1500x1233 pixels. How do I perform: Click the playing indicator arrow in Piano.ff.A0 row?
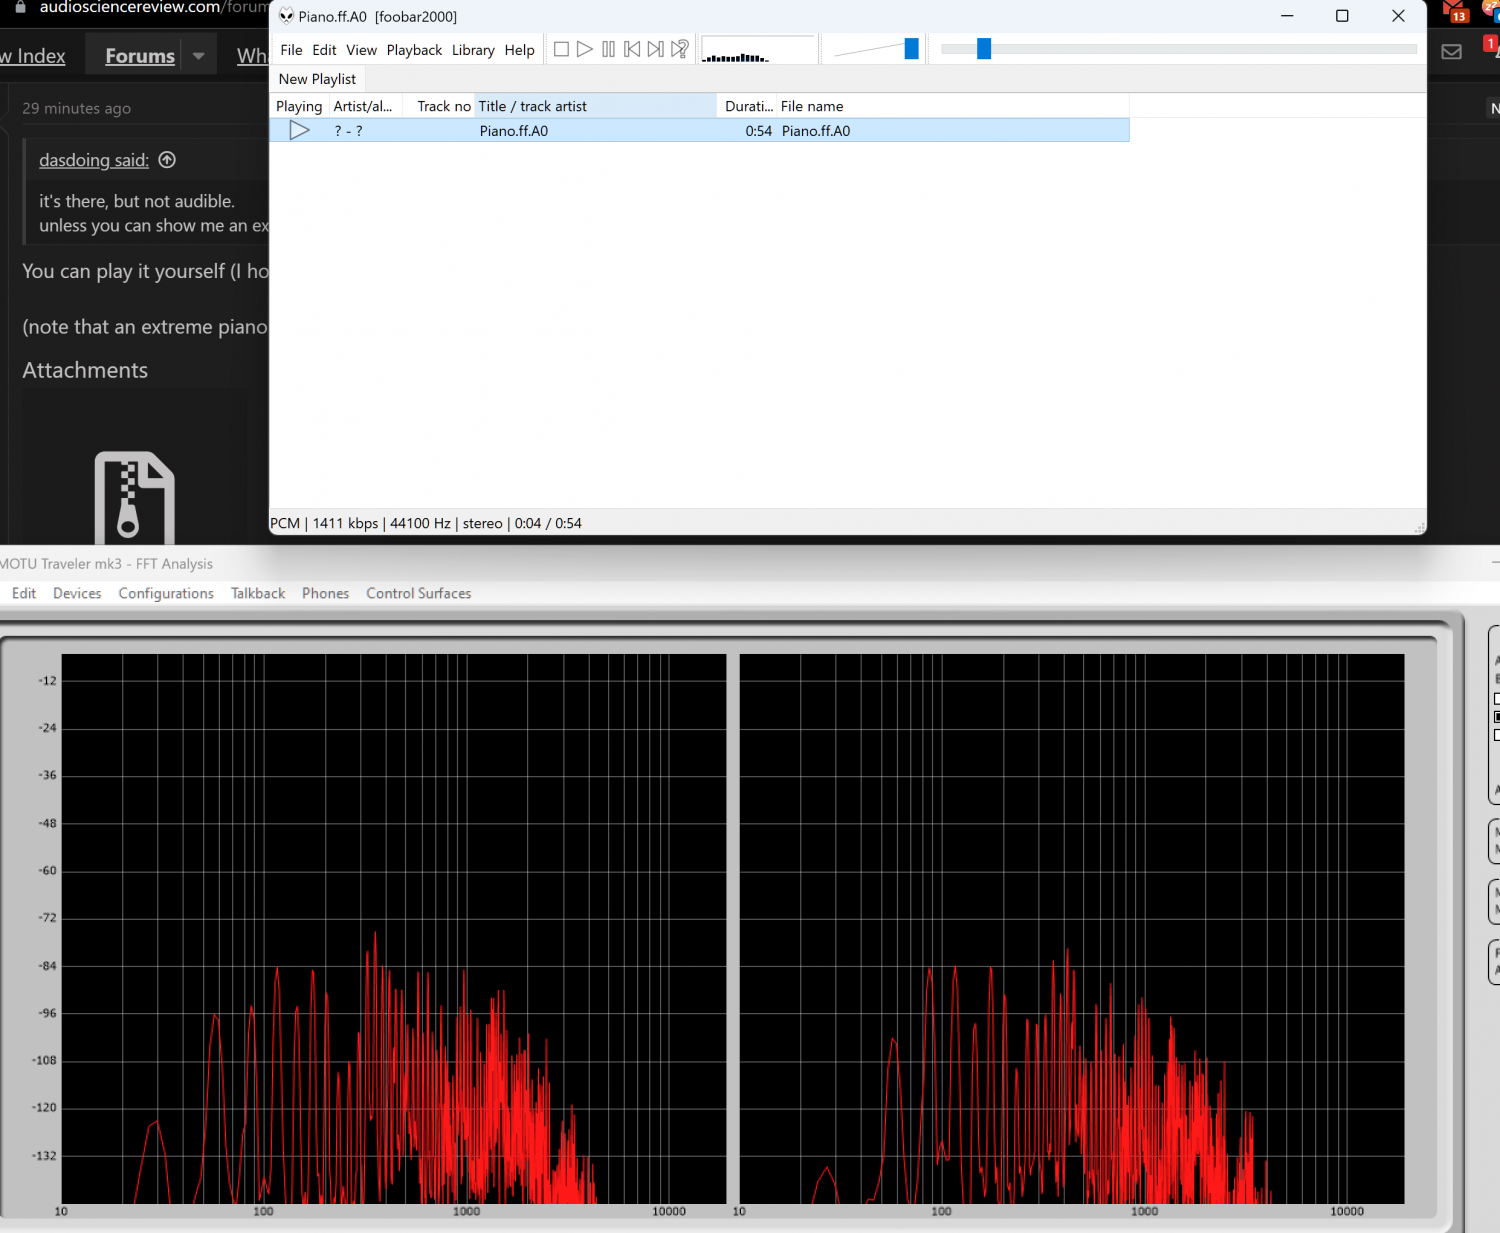point(299,130)
